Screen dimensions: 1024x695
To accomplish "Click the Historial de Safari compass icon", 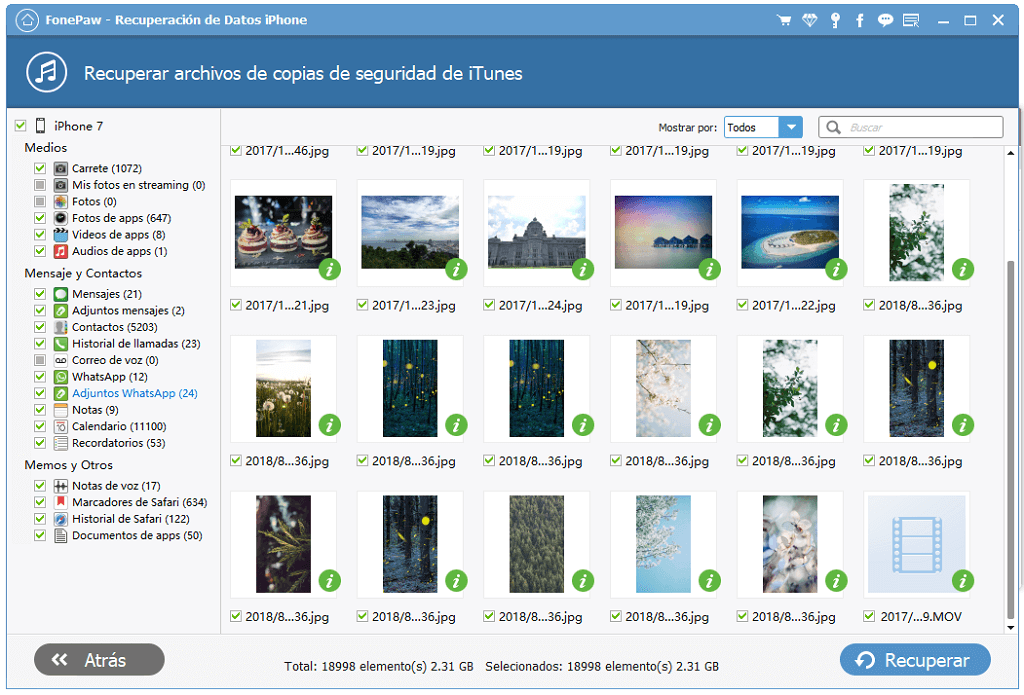I will 61,519.
